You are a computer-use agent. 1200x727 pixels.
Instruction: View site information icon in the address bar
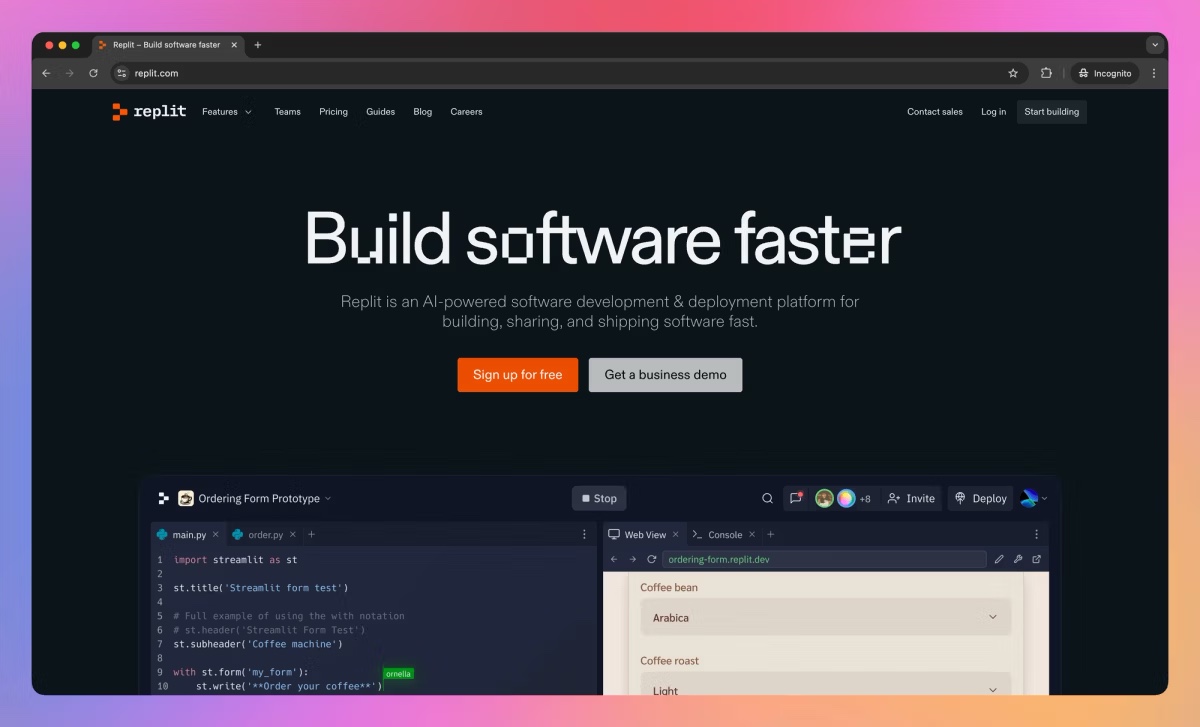(122, 73)
